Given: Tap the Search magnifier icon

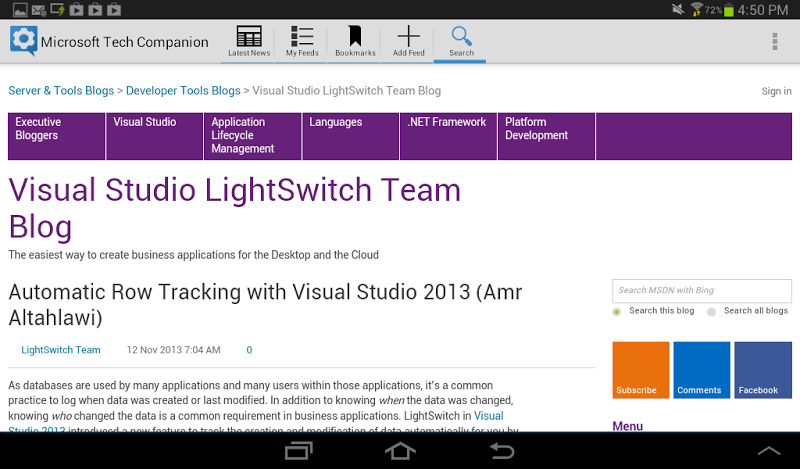Looking at the screenshot, I should [461, 41].
